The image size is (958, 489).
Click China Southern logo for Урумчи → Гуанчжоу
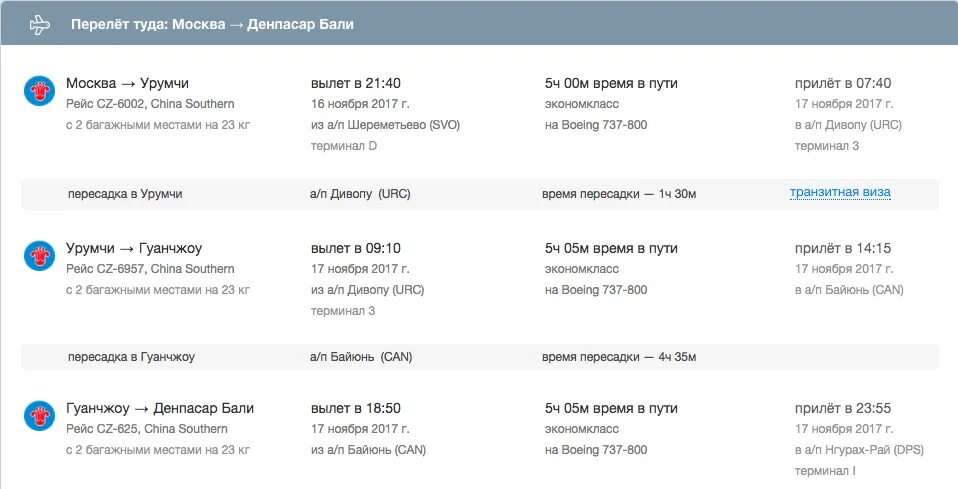pos(39,256)
